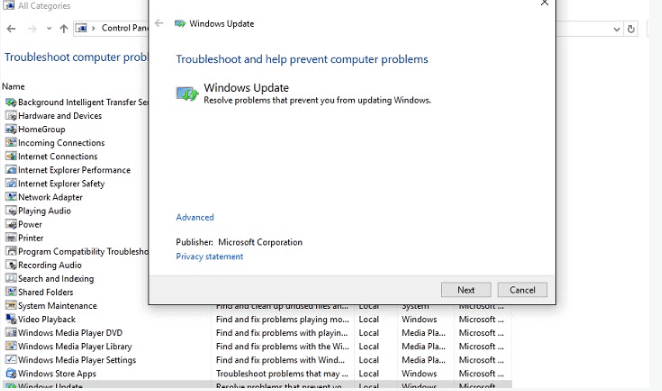Click 'Find and fix problems playing mo...' description

pyautogui.click(x=282, y=319)
